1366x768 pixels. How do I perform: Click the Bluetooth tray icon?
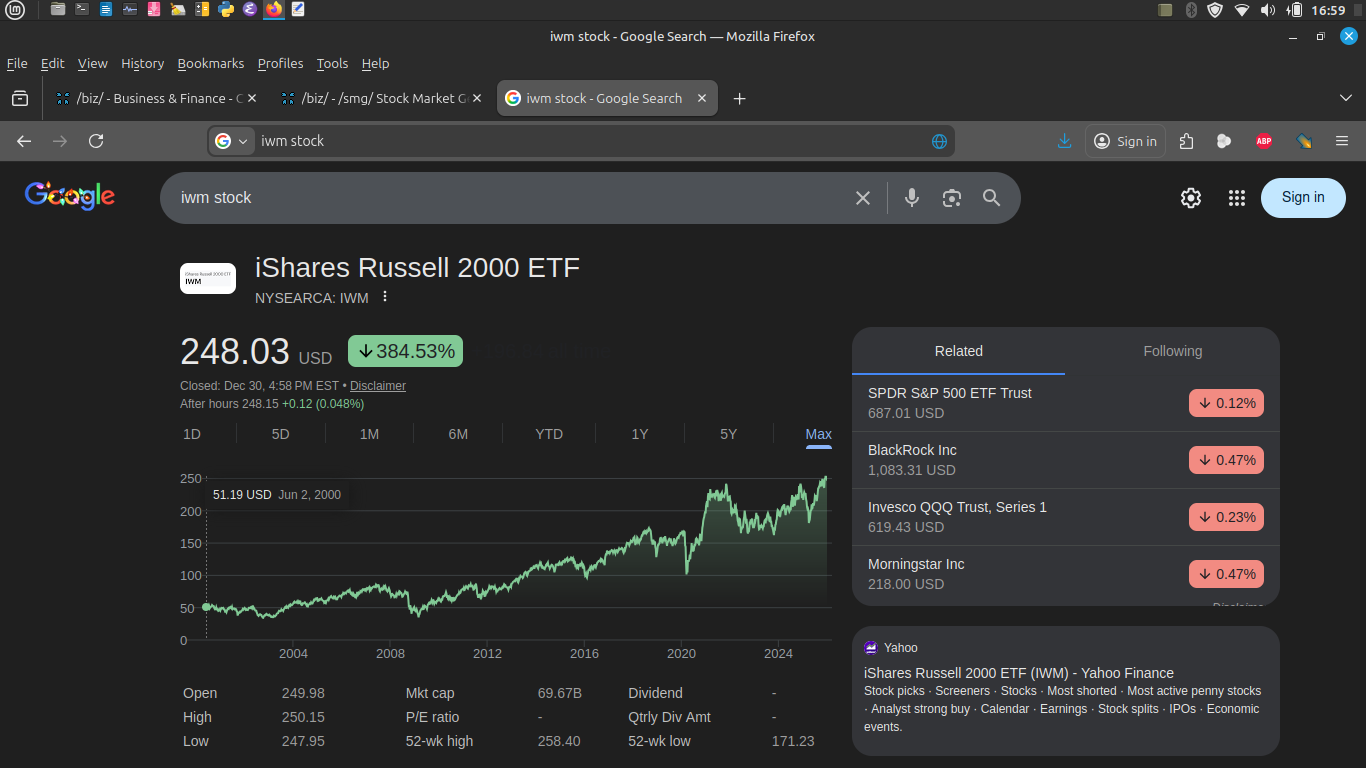(x=1191, y=10)
